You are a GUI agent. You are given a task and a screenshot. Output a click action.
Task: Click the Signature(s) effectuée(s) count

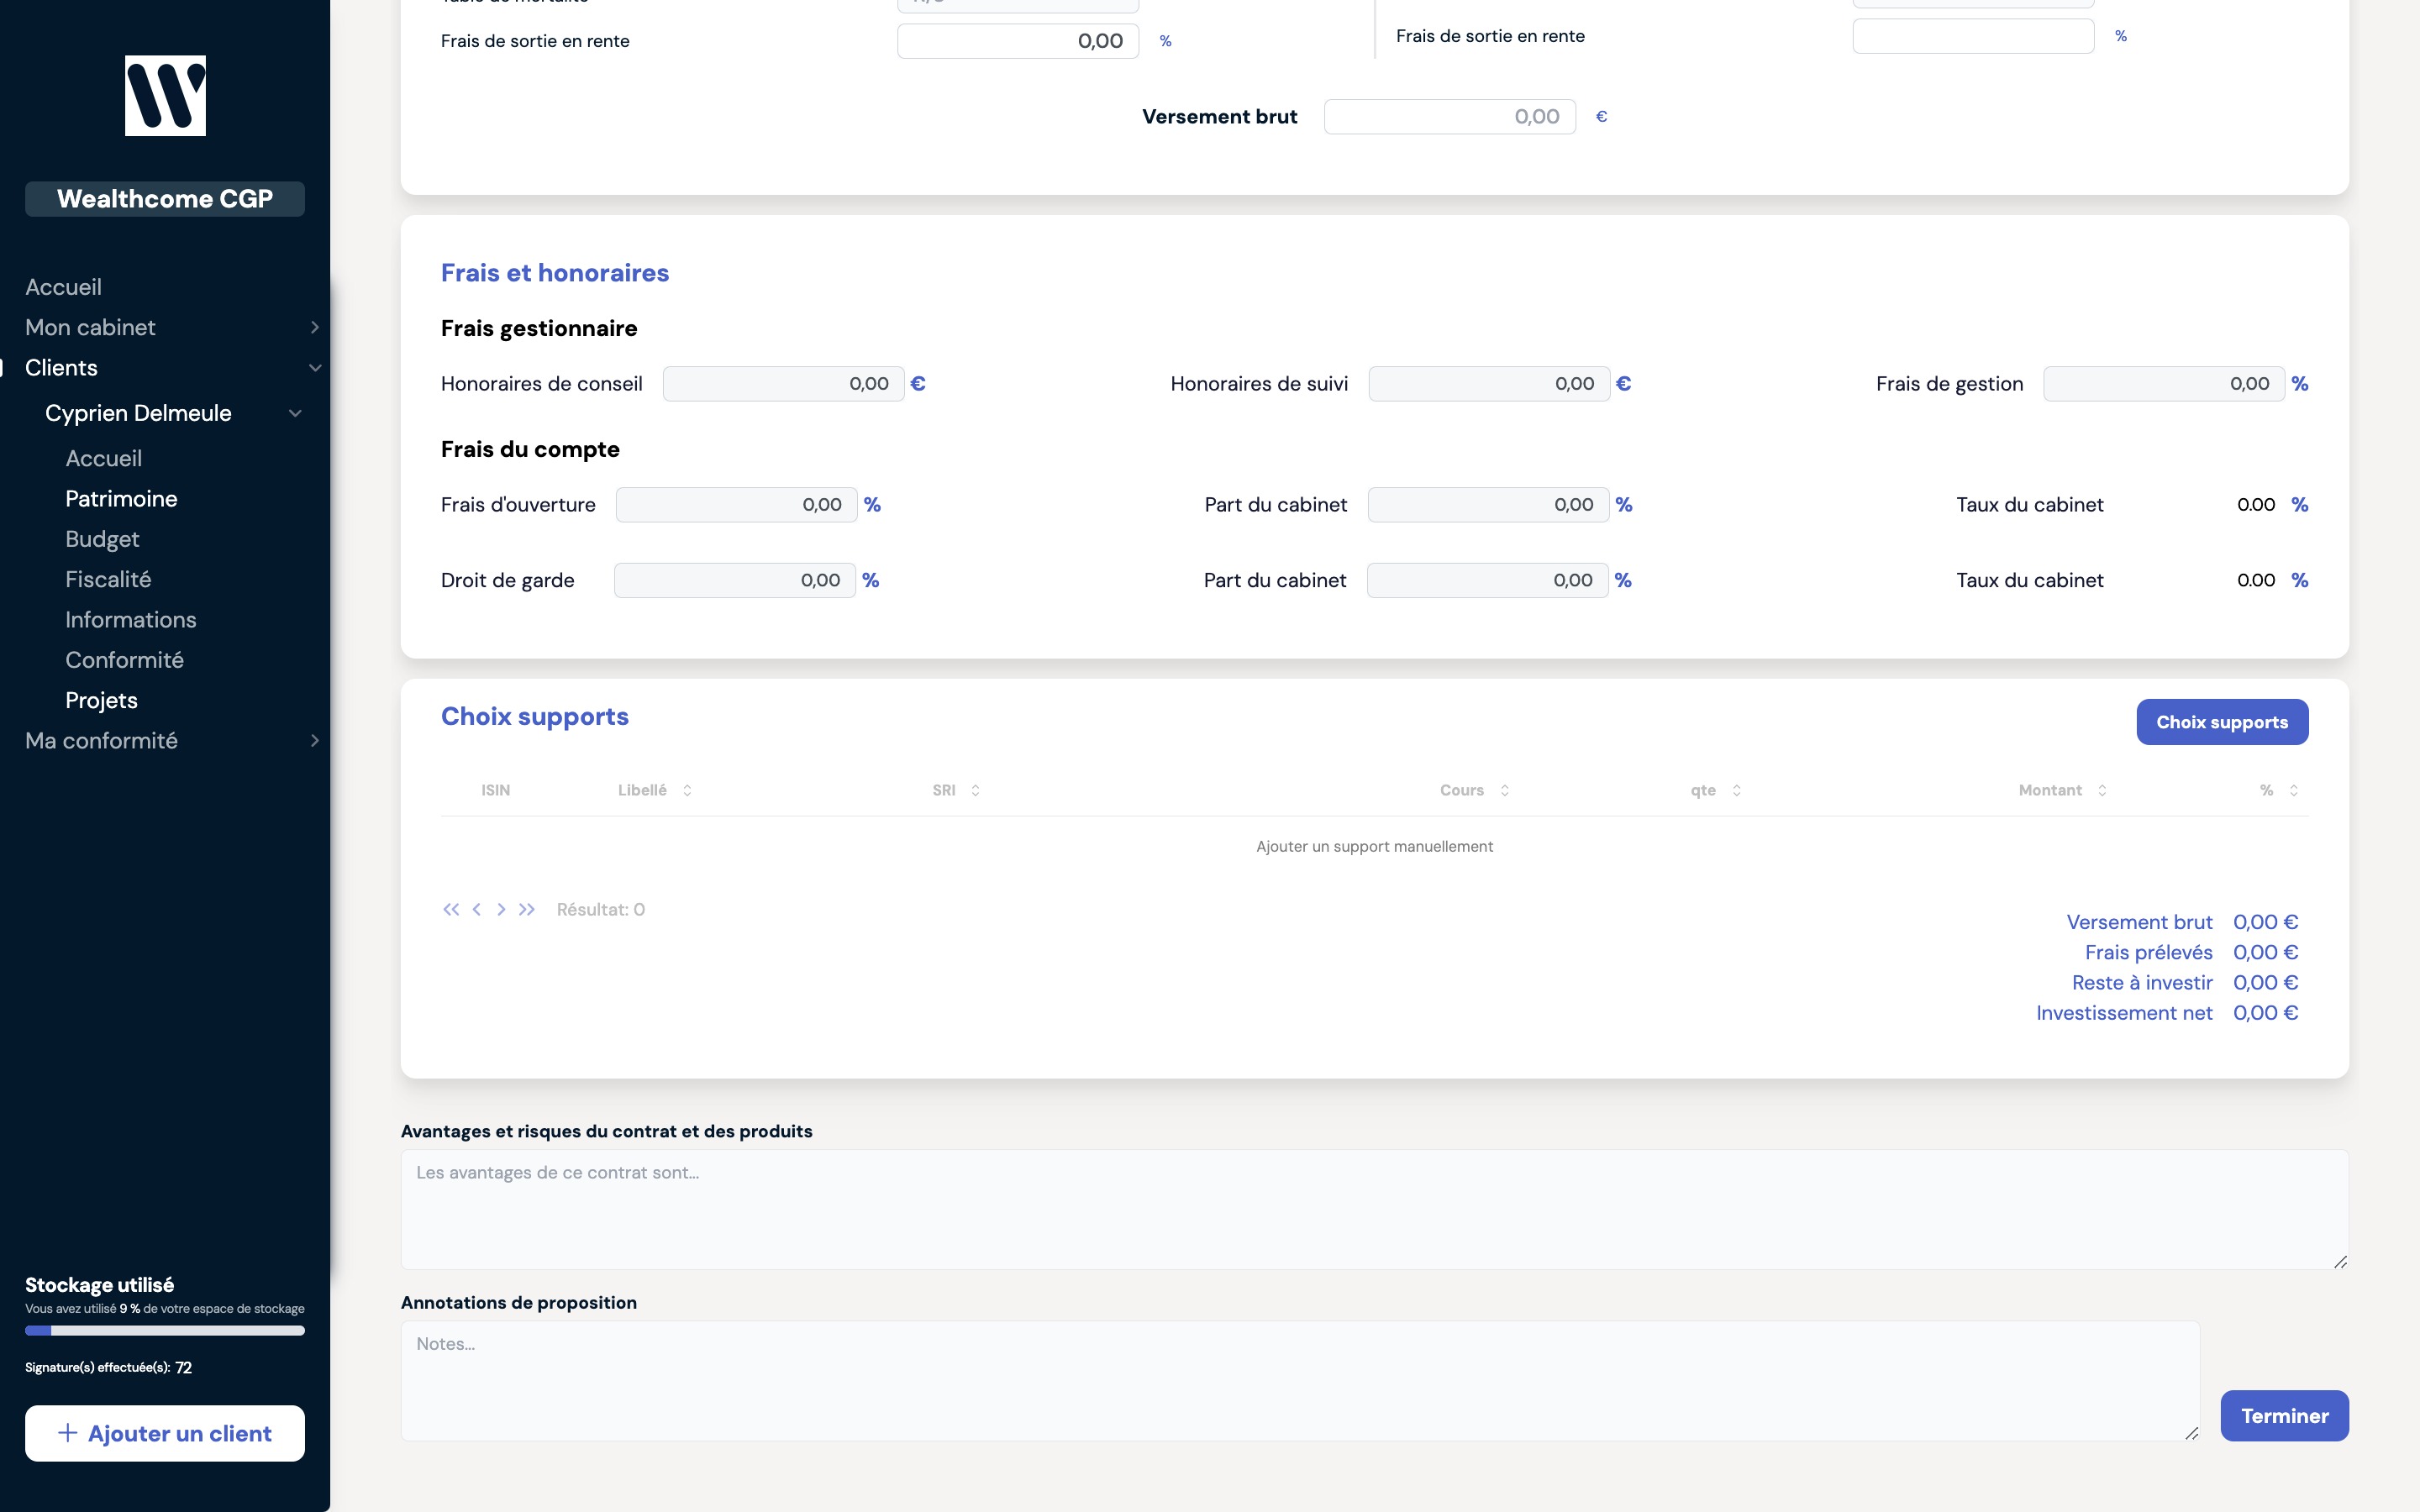point(183,1367)
